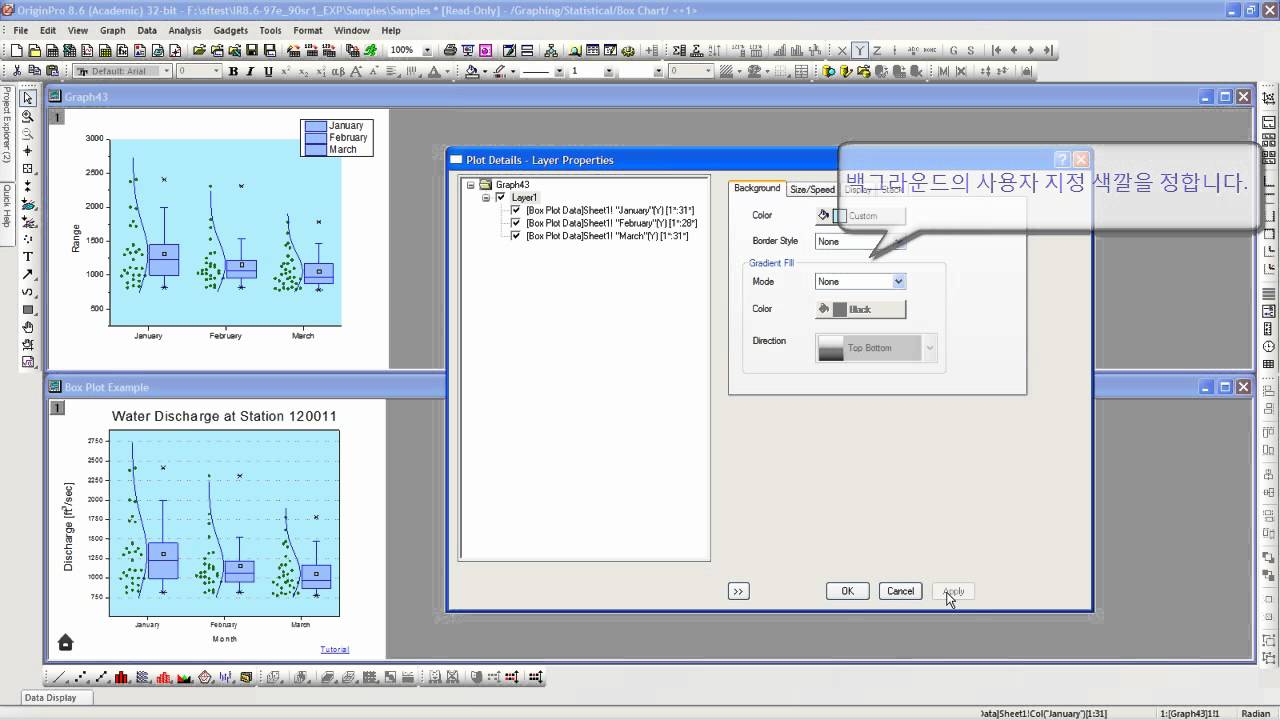Viewport: 1280px width, 720px height.
Task: Toggle the Layer1 checkbox in the tree
Action: tap(501, 198)
